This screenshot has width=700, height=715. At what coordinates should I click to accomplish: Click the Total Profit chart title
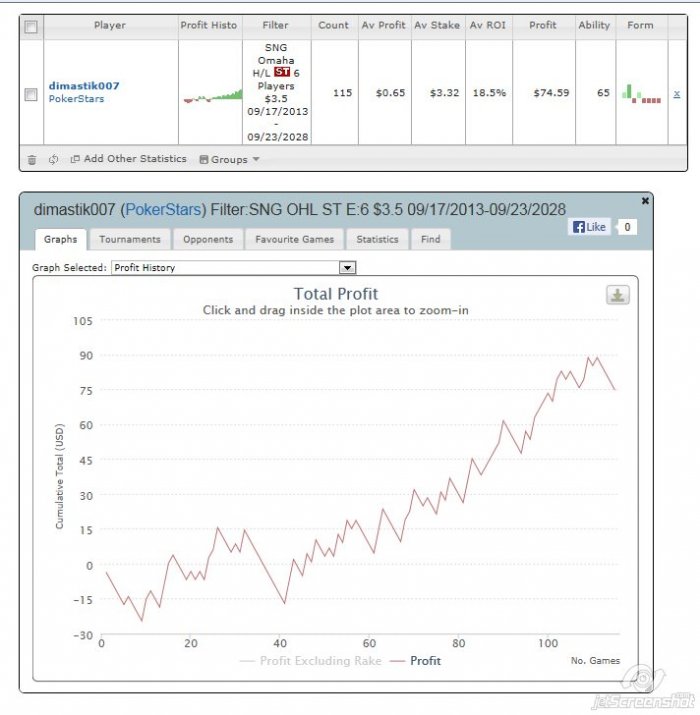(336, 294)
